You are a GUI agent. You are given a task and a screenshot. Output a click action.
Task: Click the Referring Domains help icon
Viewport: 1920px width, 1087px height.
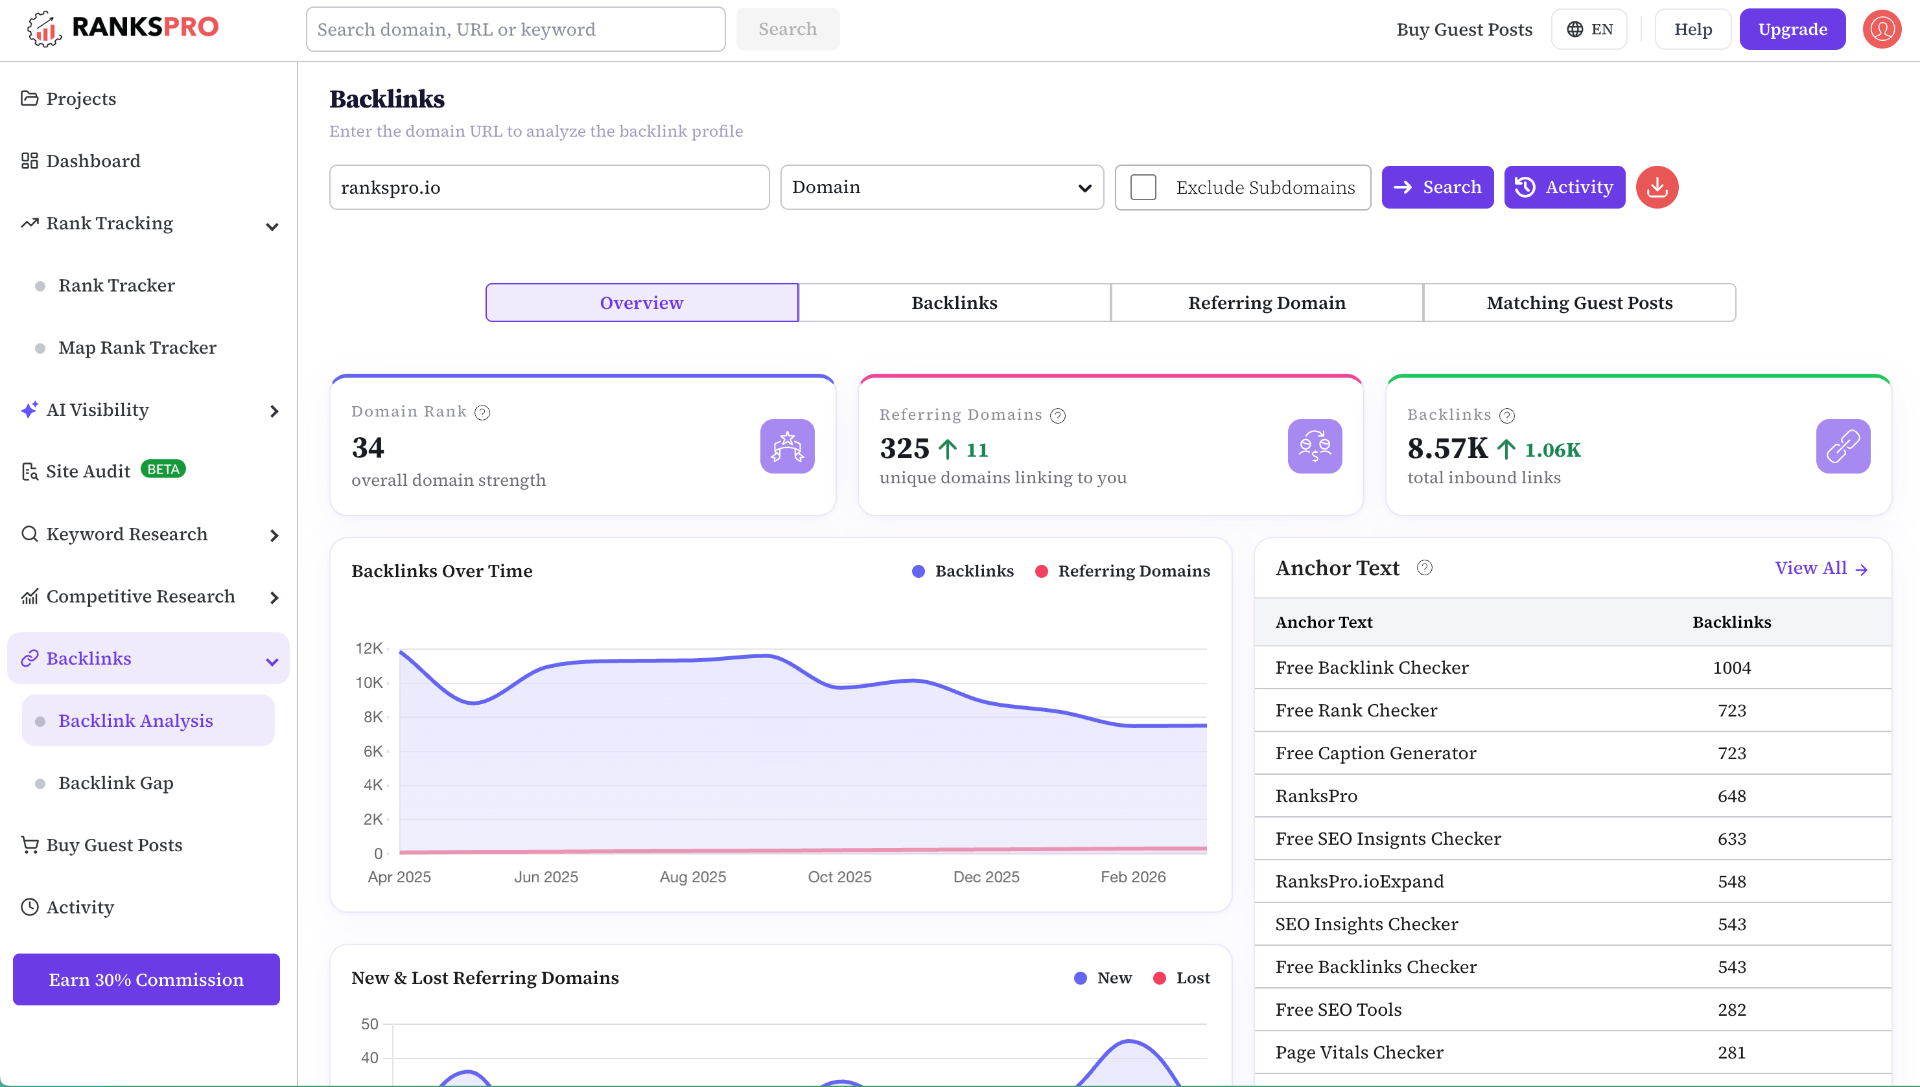[1058, 415]
